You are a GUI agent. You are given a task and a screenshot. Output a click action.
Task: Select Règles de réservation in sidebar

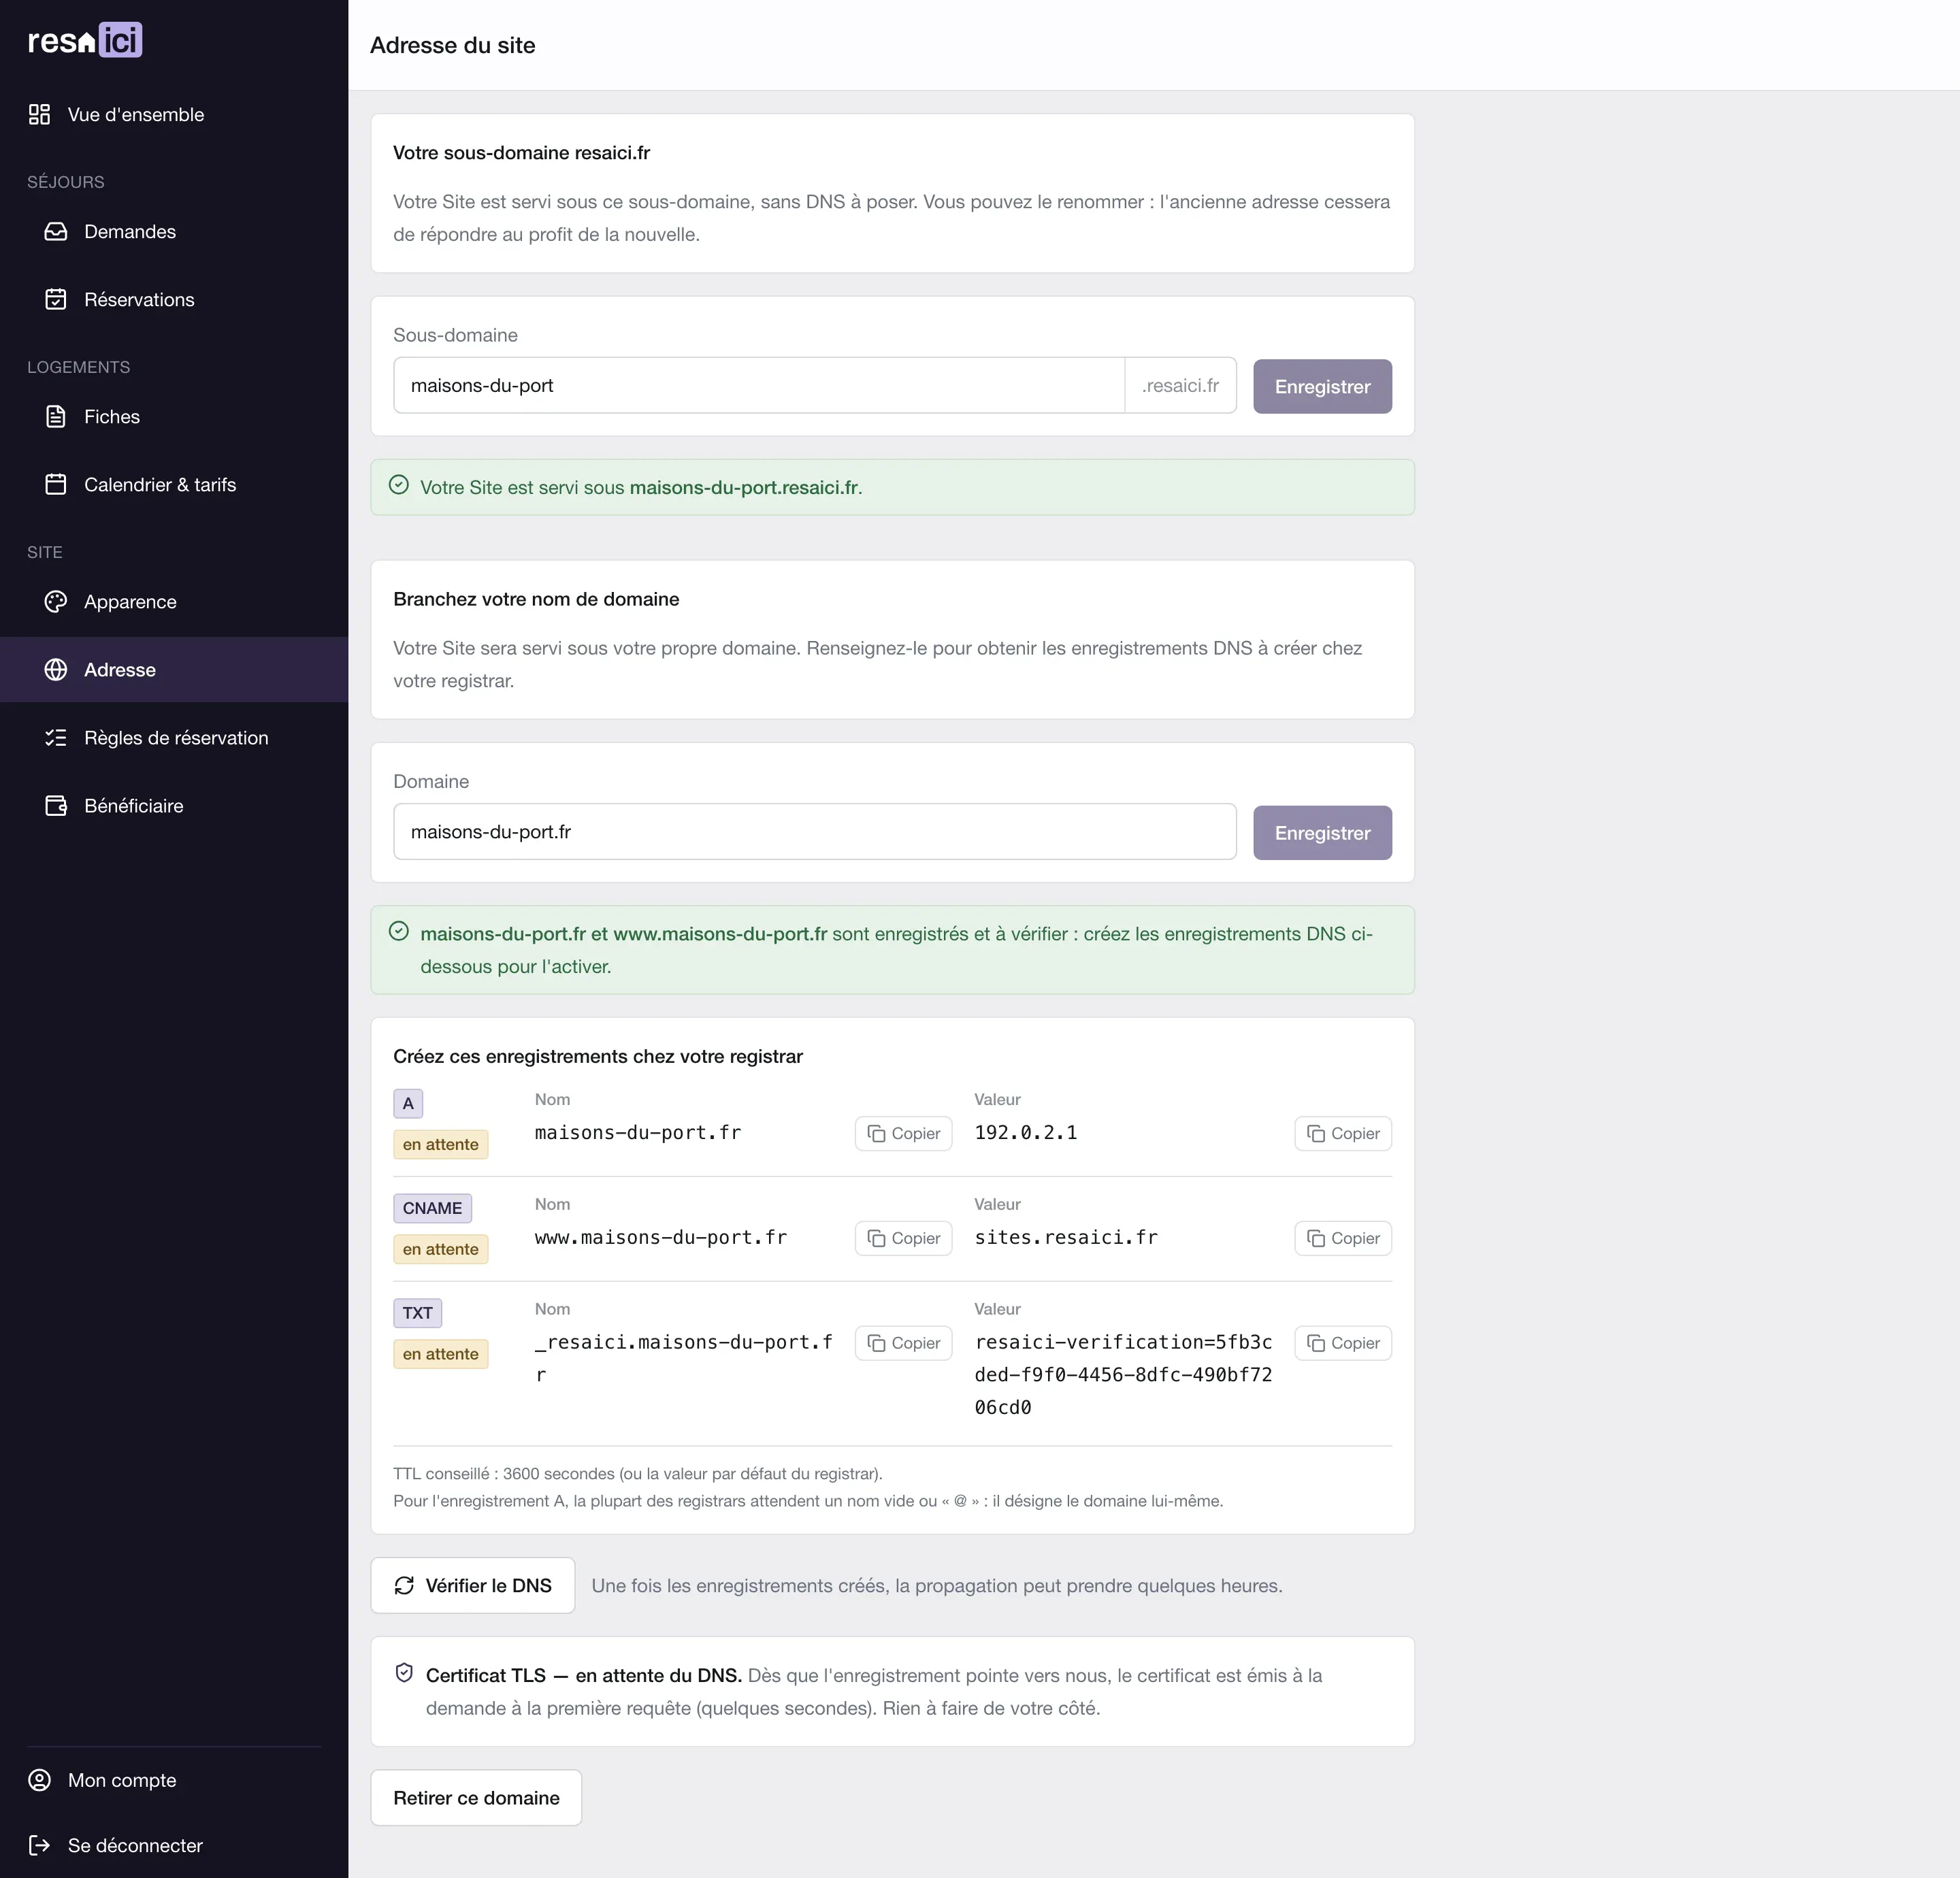[x=174, y=738]
